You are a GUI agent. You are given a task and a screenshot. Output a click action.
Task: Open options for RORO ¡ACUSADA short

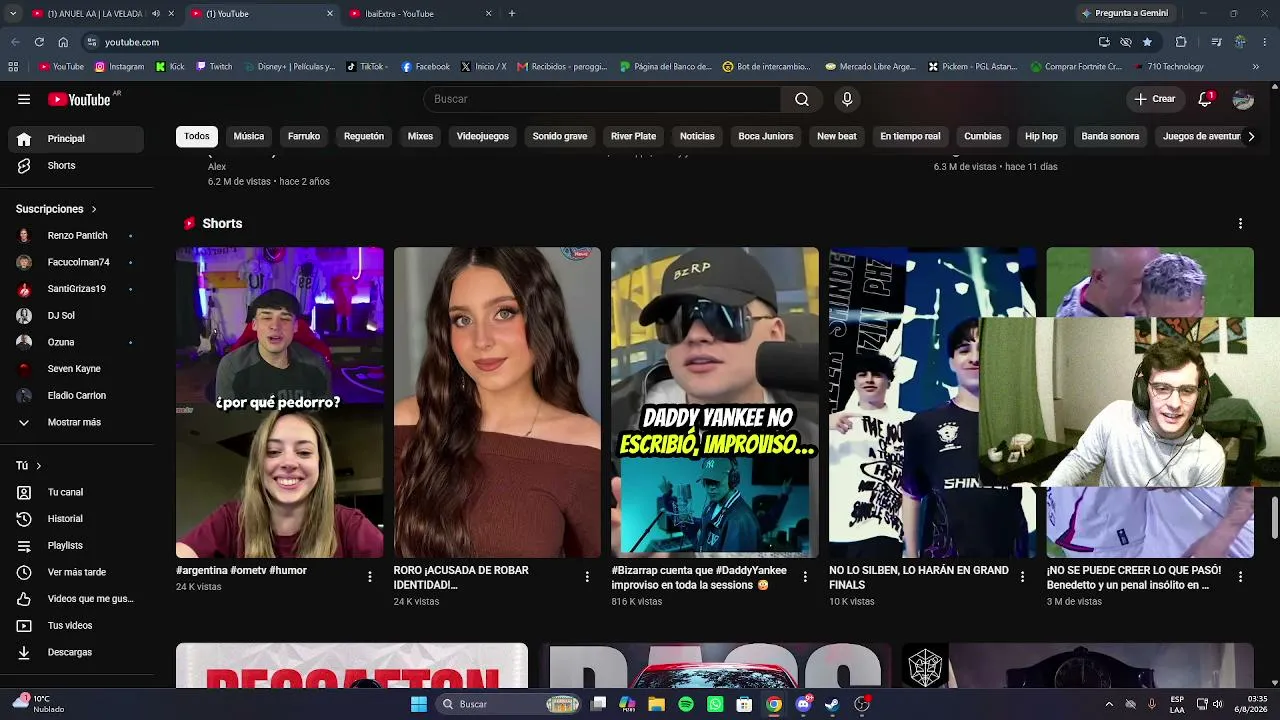click(x=587, y=577)
